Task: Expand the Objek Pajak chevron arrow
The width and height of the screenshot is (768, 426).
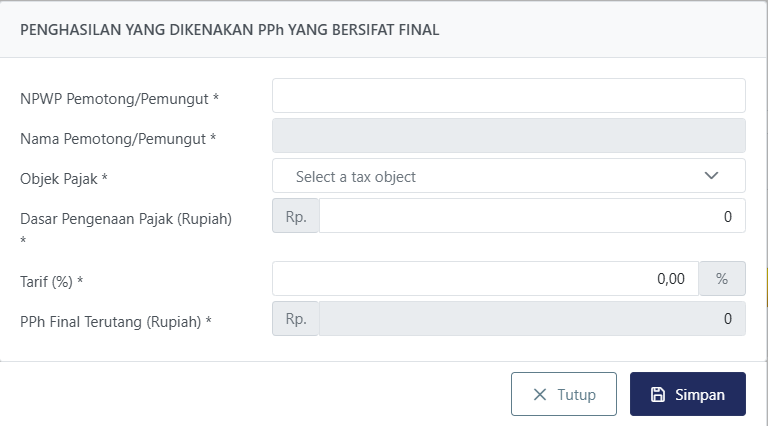Action: (x=712, y=176)
